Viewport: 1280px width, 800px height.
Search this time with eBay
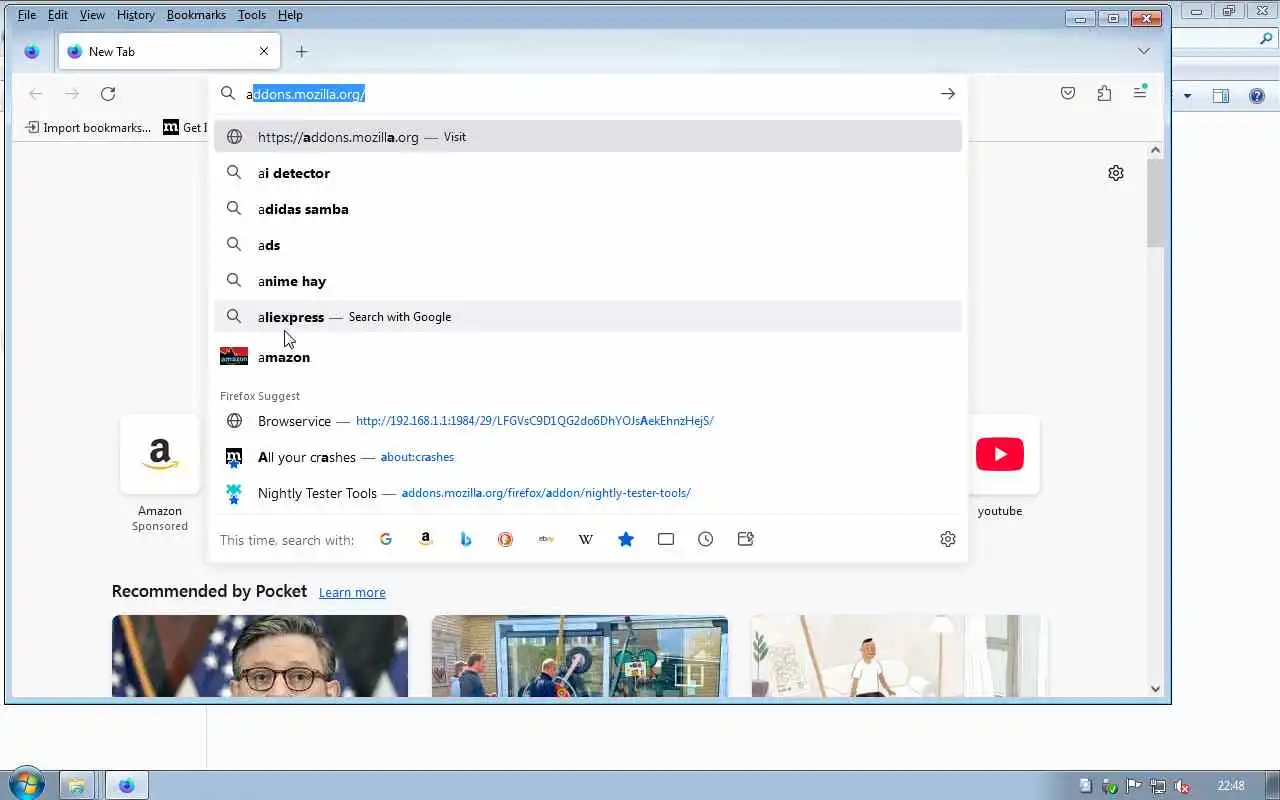(546, 539)
